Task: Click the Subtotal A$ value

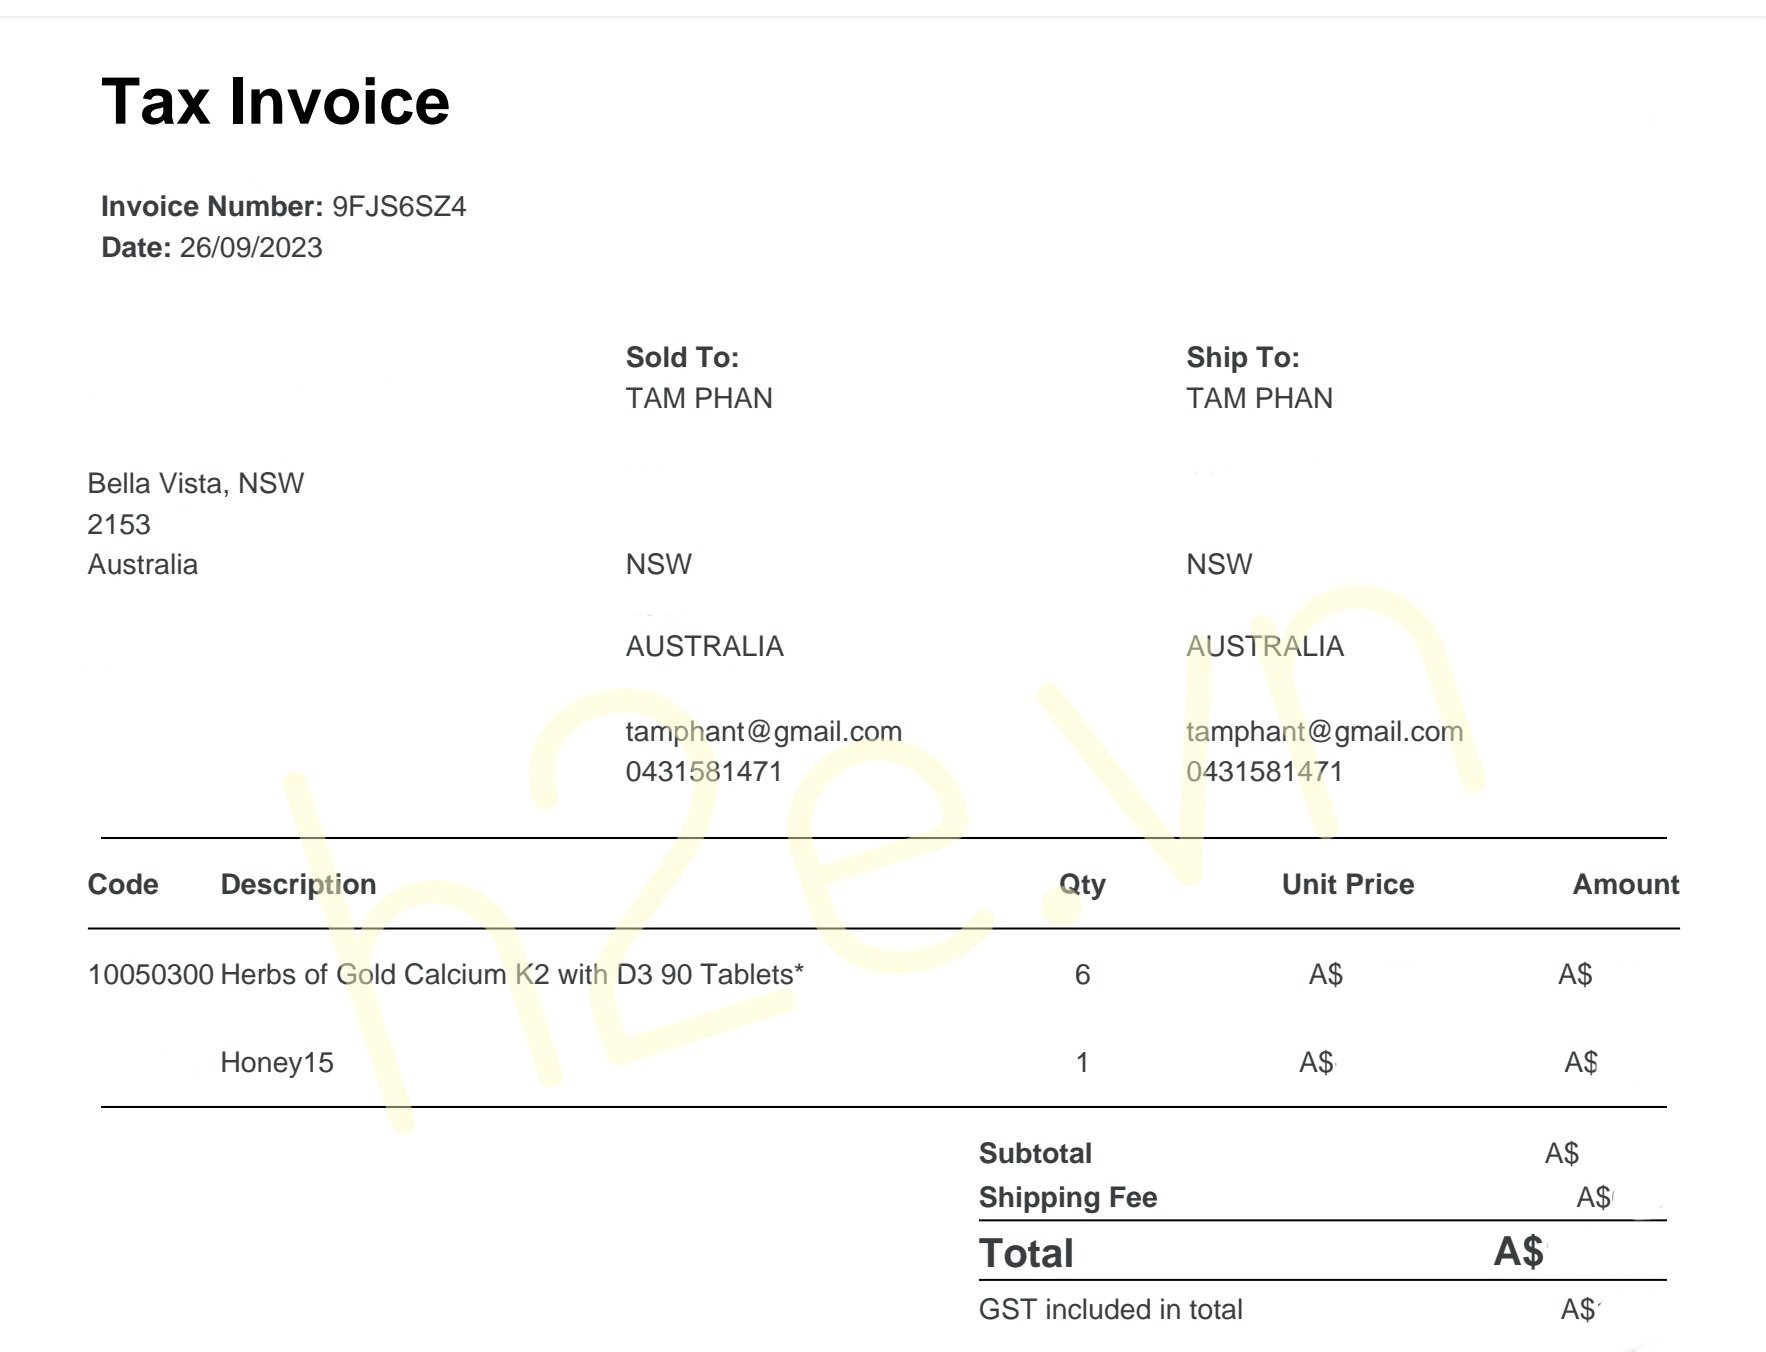Action: click(x=1562, y=1154)
